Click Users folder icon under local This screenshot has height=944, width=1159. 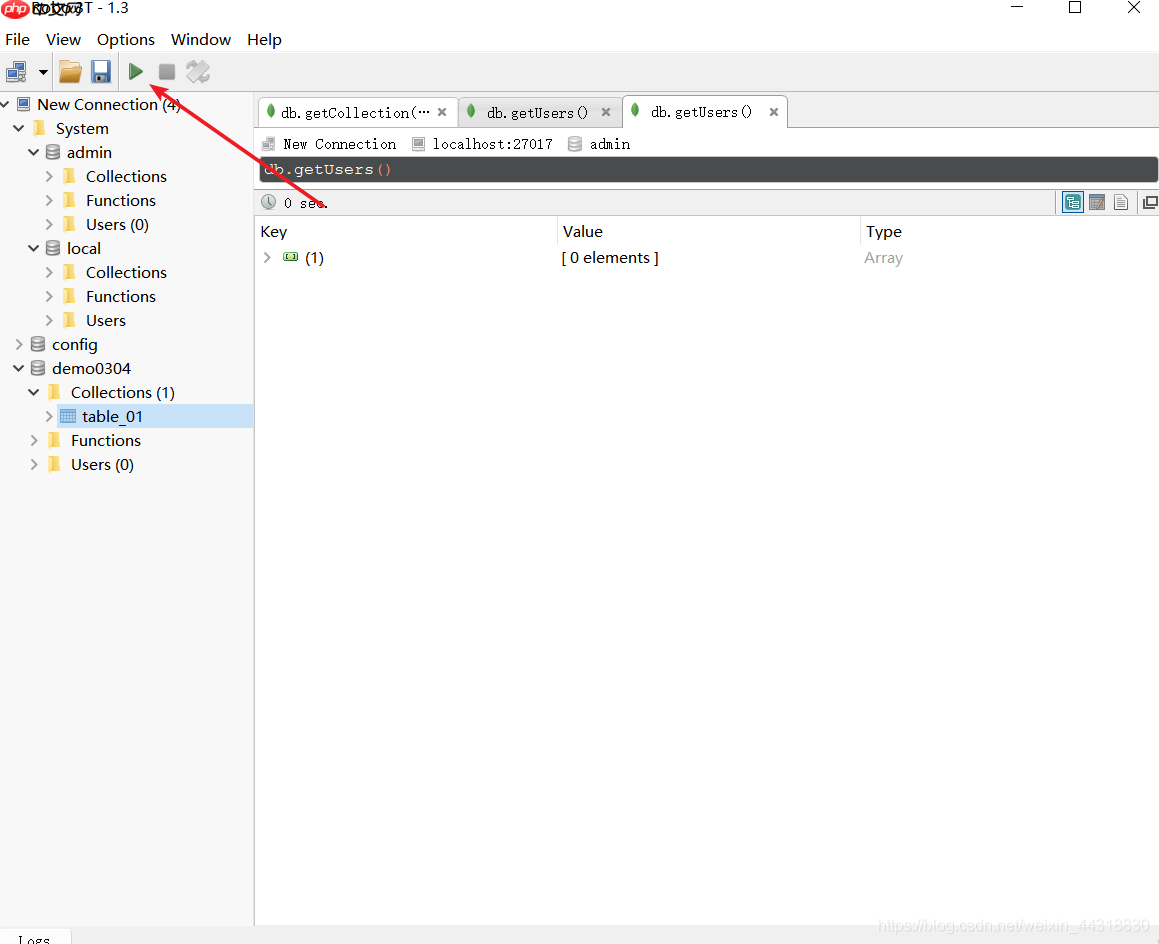[x=69, y=320]
